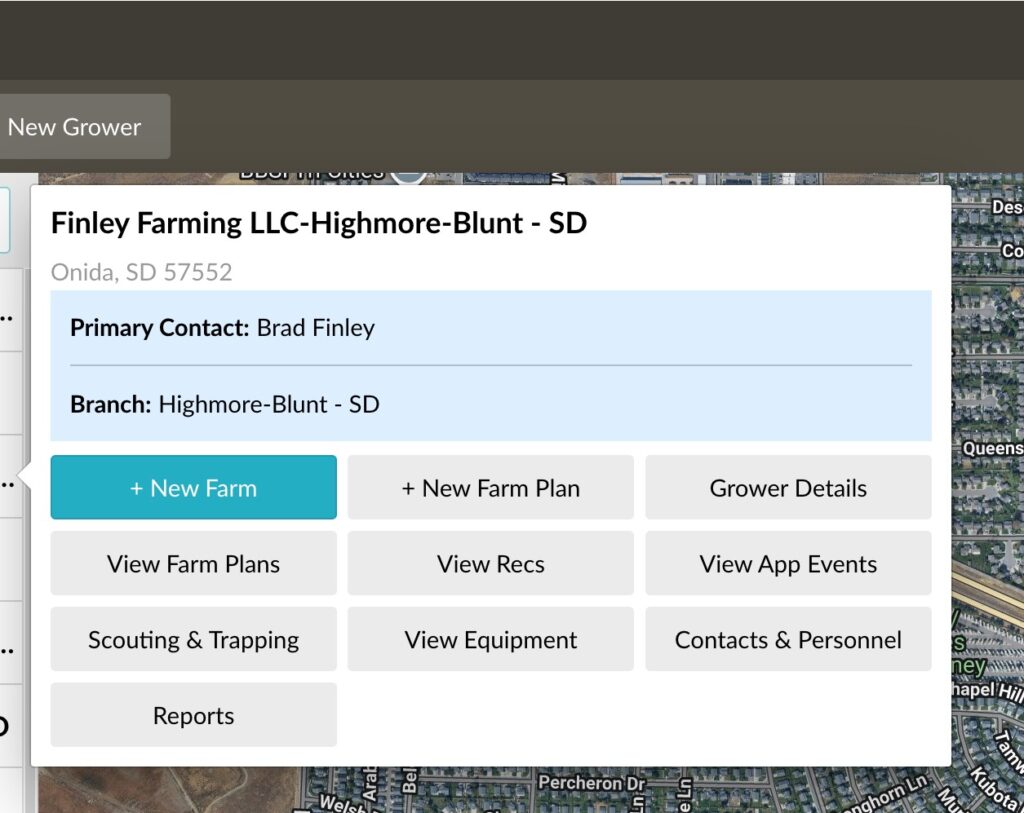1024x813 pixels.
Task: Select the grower list row beside popup arrow
Action: (8, 480)
